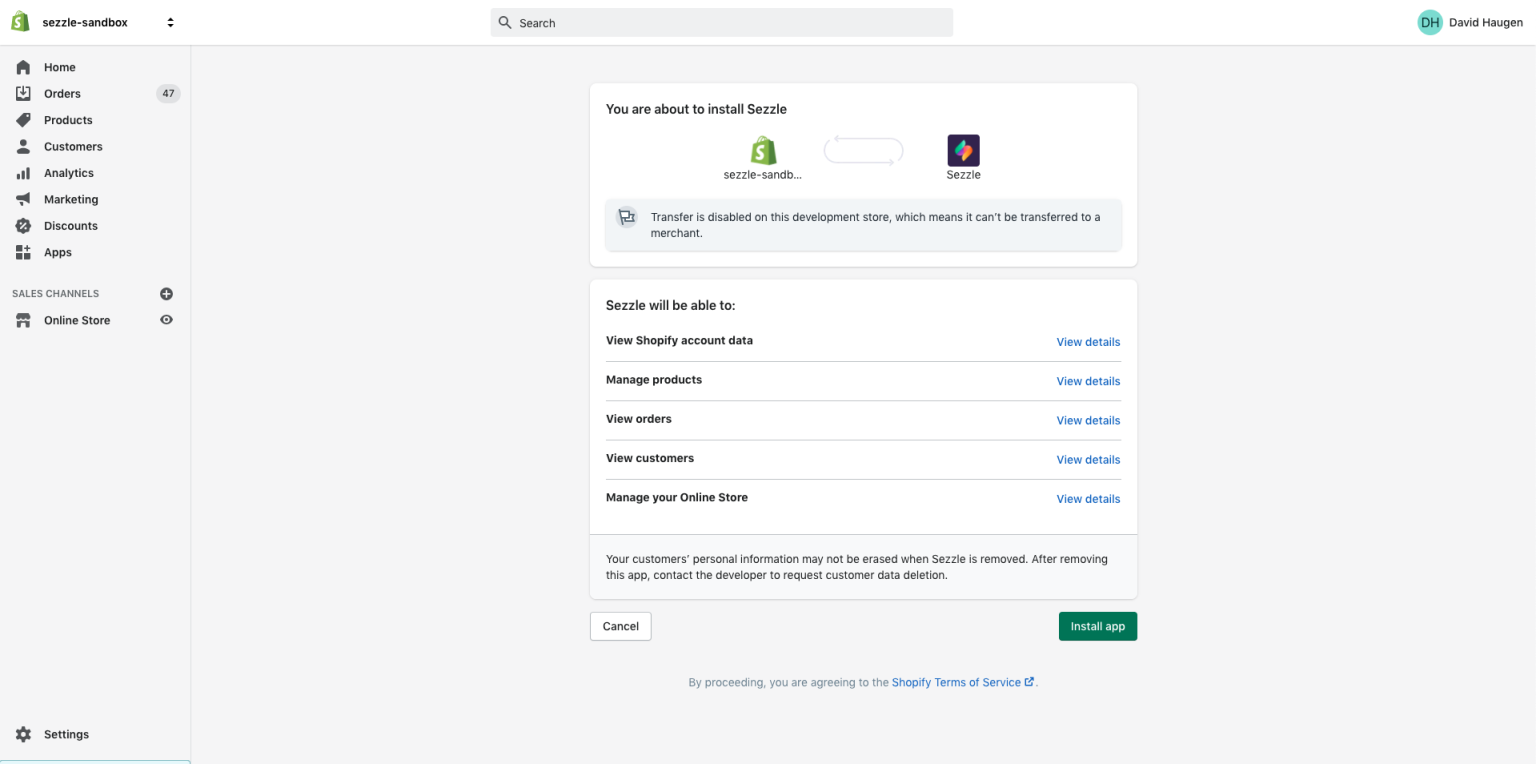The image size is (1536, 764).
Task: Expand Manage products View details
Action: [1088, 381]
